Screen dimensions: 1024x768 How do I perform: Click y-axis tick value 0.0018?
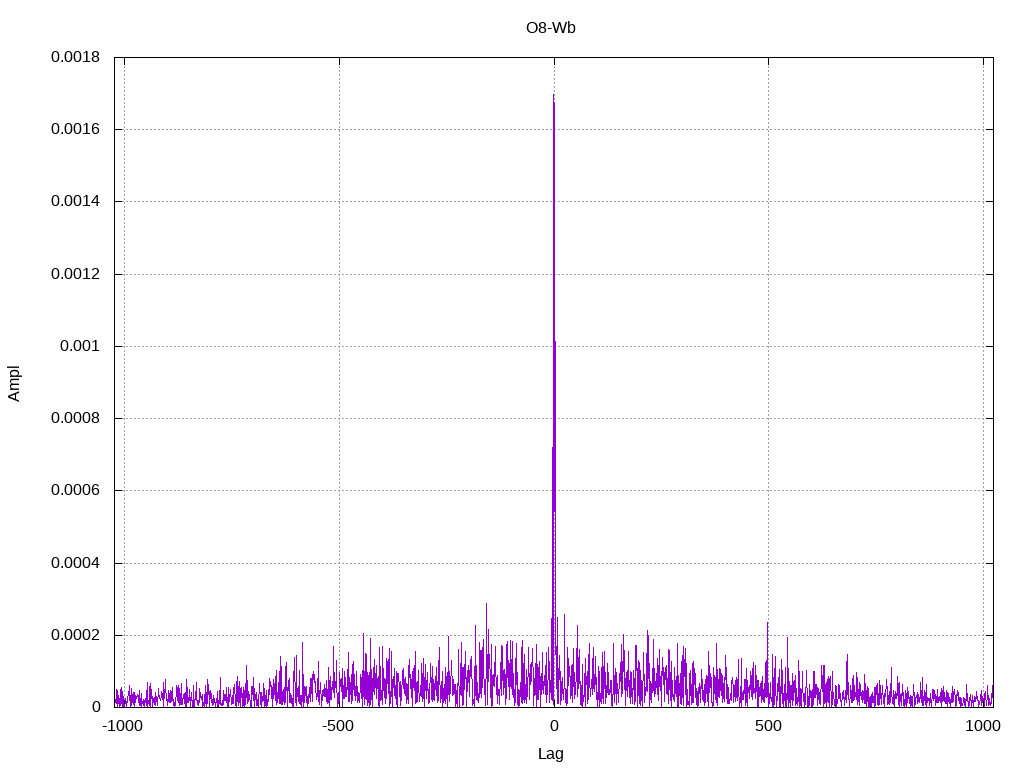click(x=75, y=57)
